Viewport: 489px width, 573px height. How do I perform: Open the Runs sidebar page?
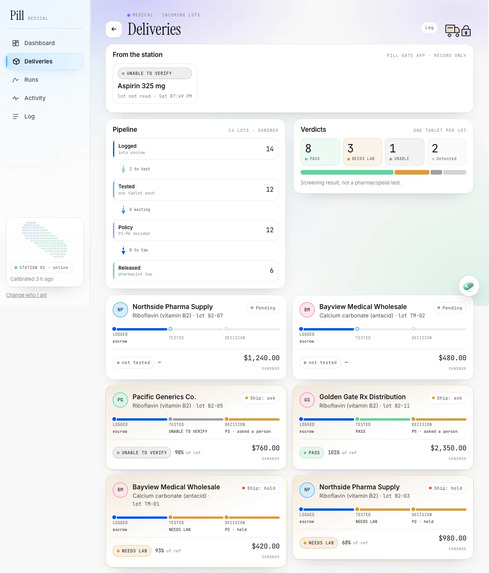[45, 80]
